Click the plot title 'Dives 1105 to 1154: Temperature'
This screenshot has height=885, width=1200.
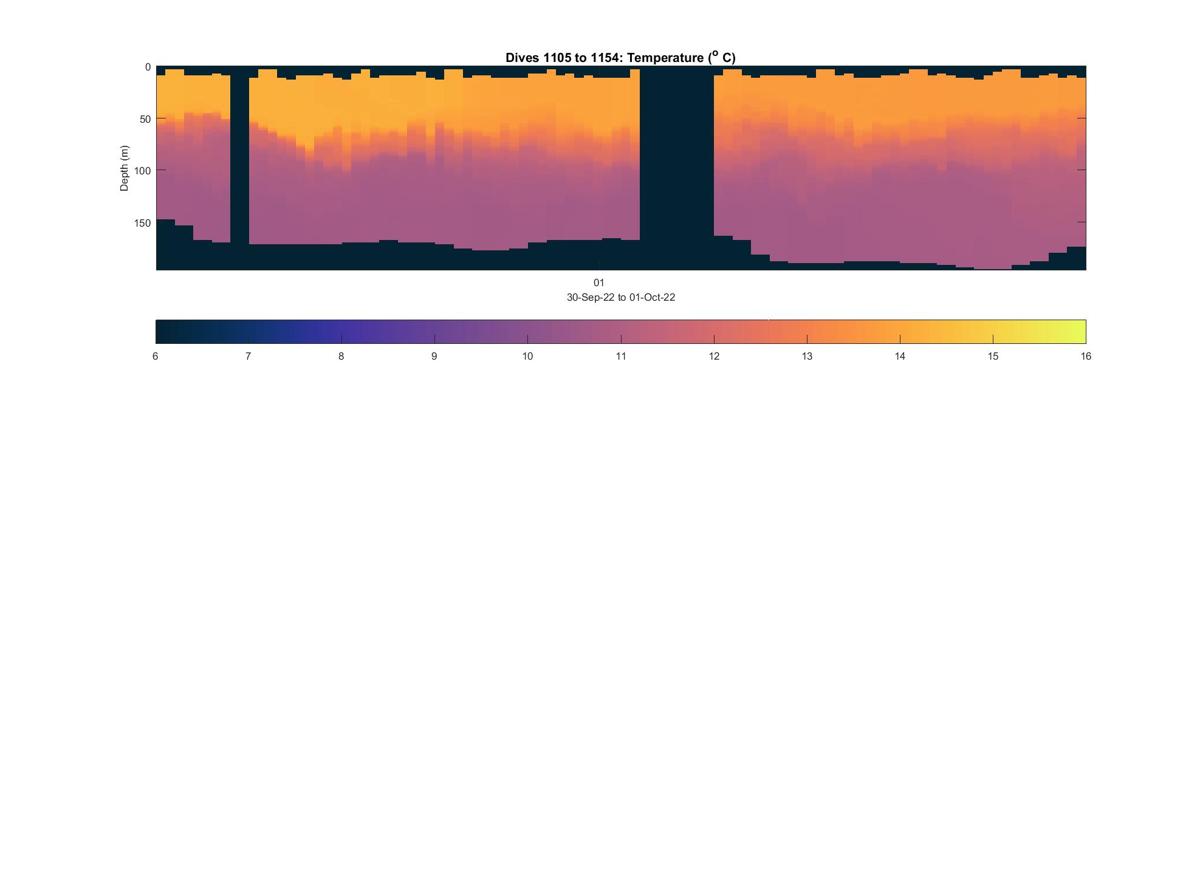click(620, 58)
